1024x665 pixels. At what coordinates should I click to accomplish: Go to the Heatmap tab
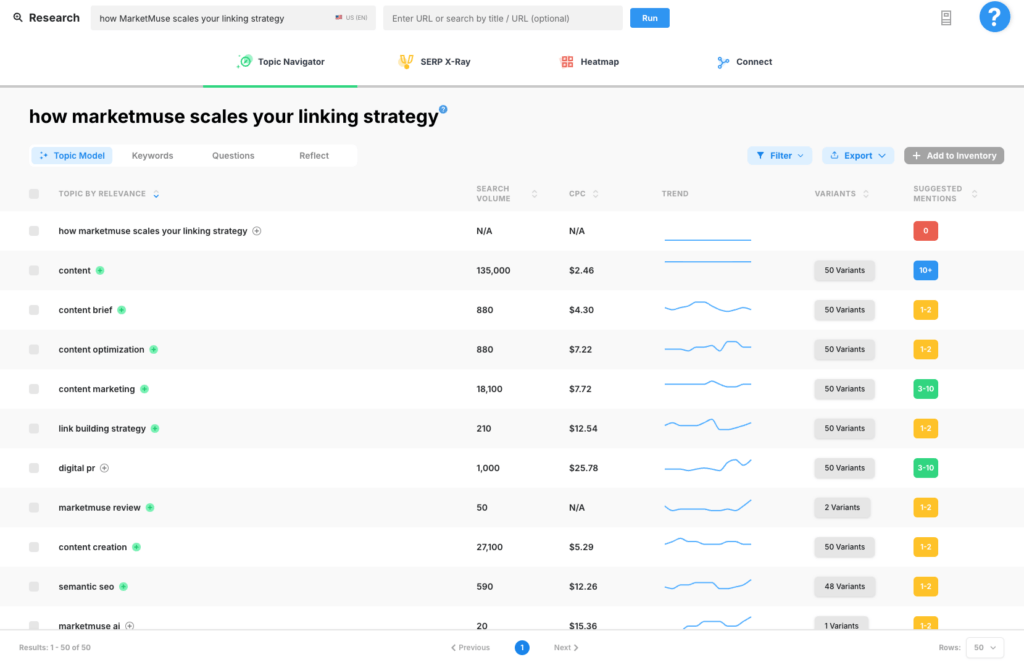(590, 61)
